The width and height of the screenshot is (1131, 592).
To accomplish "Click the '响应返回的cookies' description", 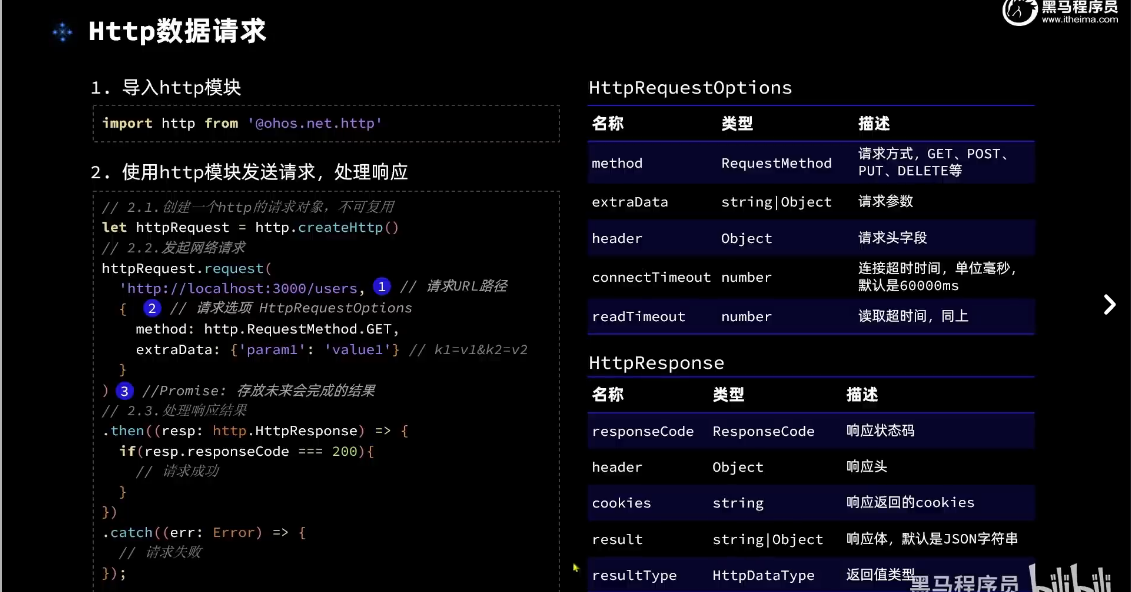I will click(x=910, y=503).
